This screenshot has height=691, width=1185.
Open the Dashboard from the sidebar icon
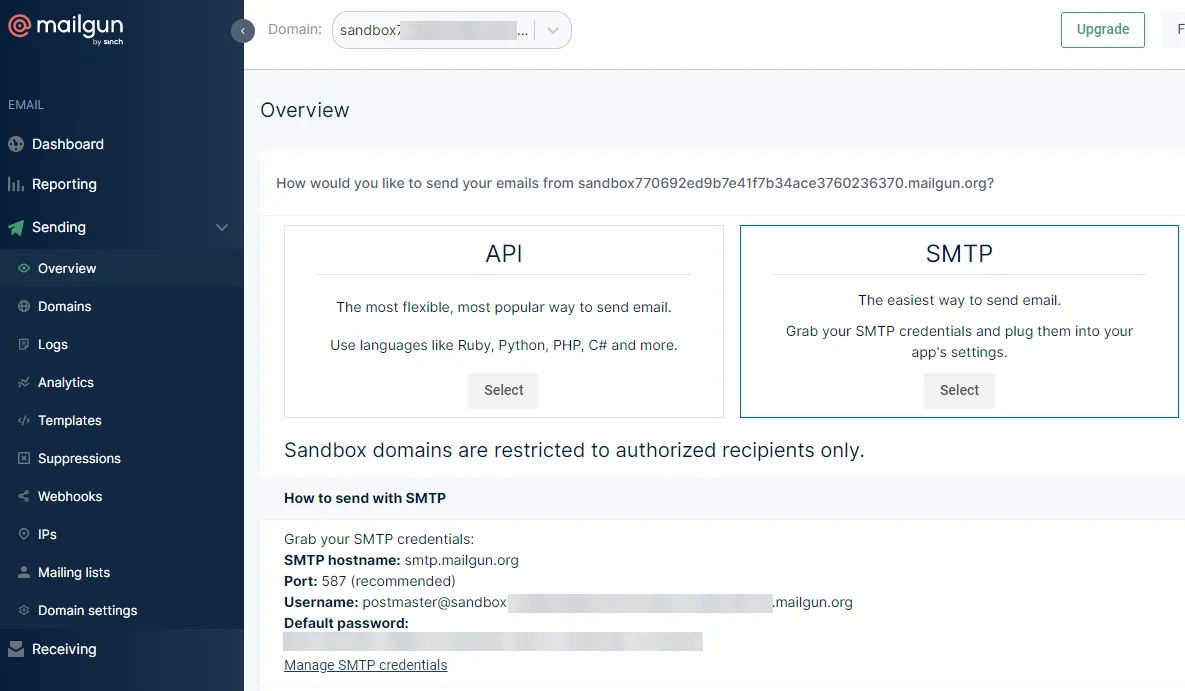click(16, 144)
